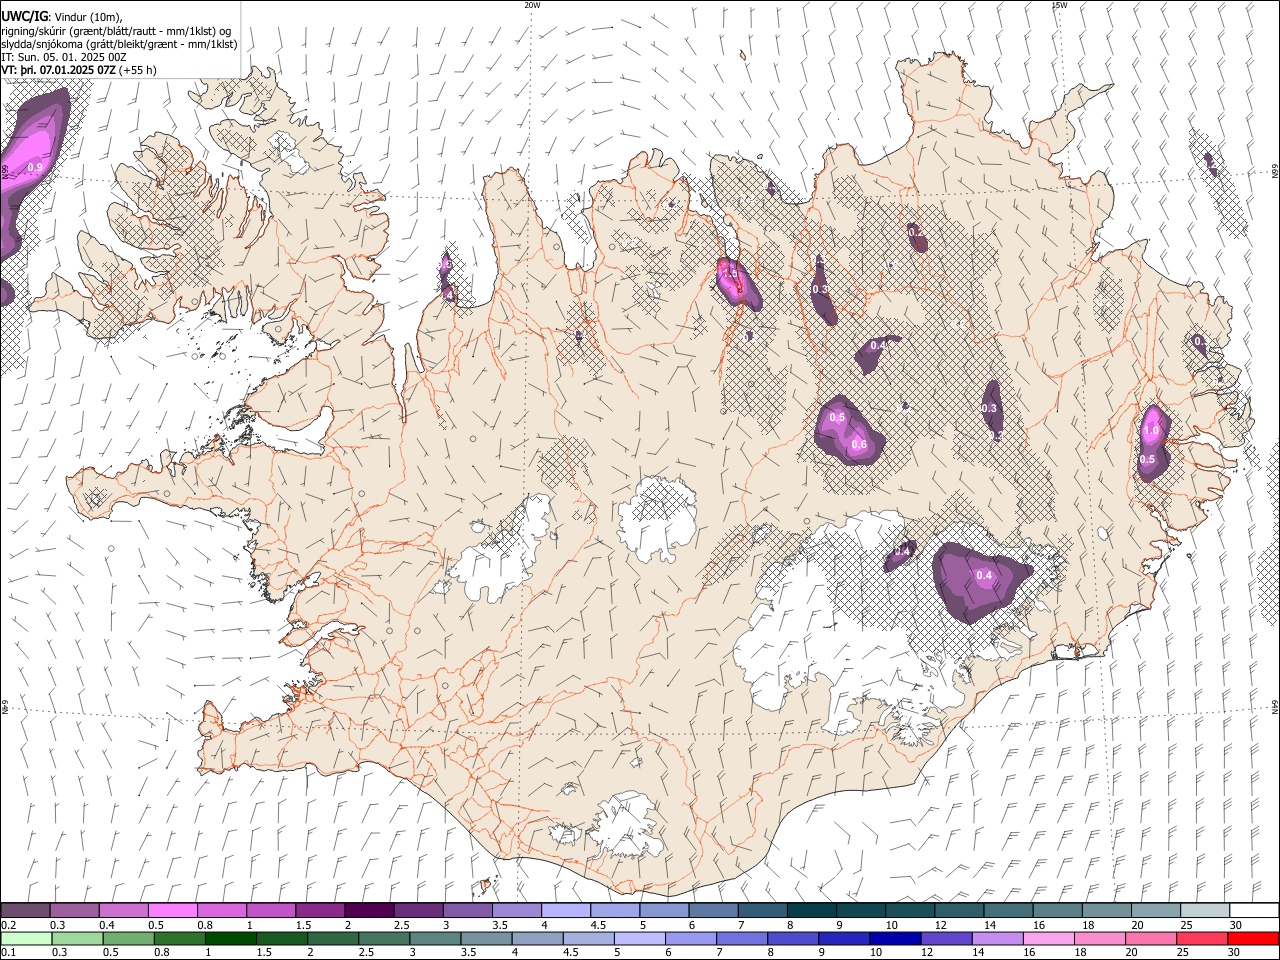
Task: Click the 4–4.5 light lavender snow legend swatch
Action: pos(565,911)
